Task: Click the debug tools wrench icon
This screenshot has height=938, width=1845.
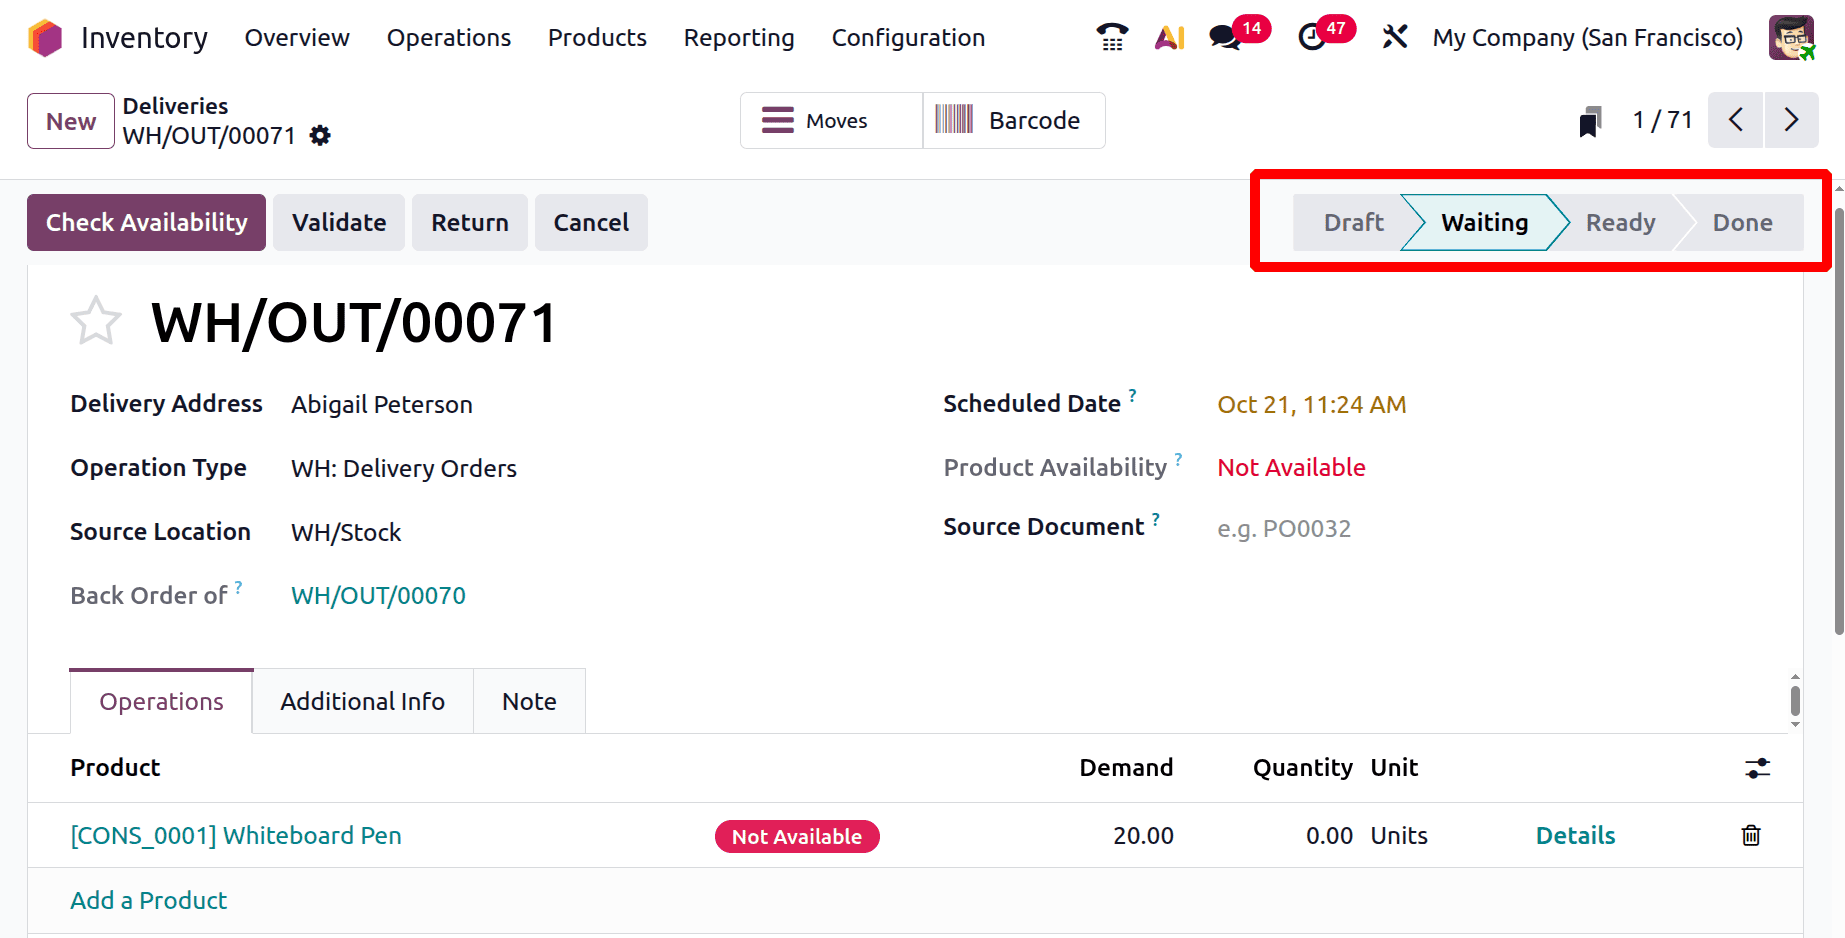Action: pos(1394,38)
